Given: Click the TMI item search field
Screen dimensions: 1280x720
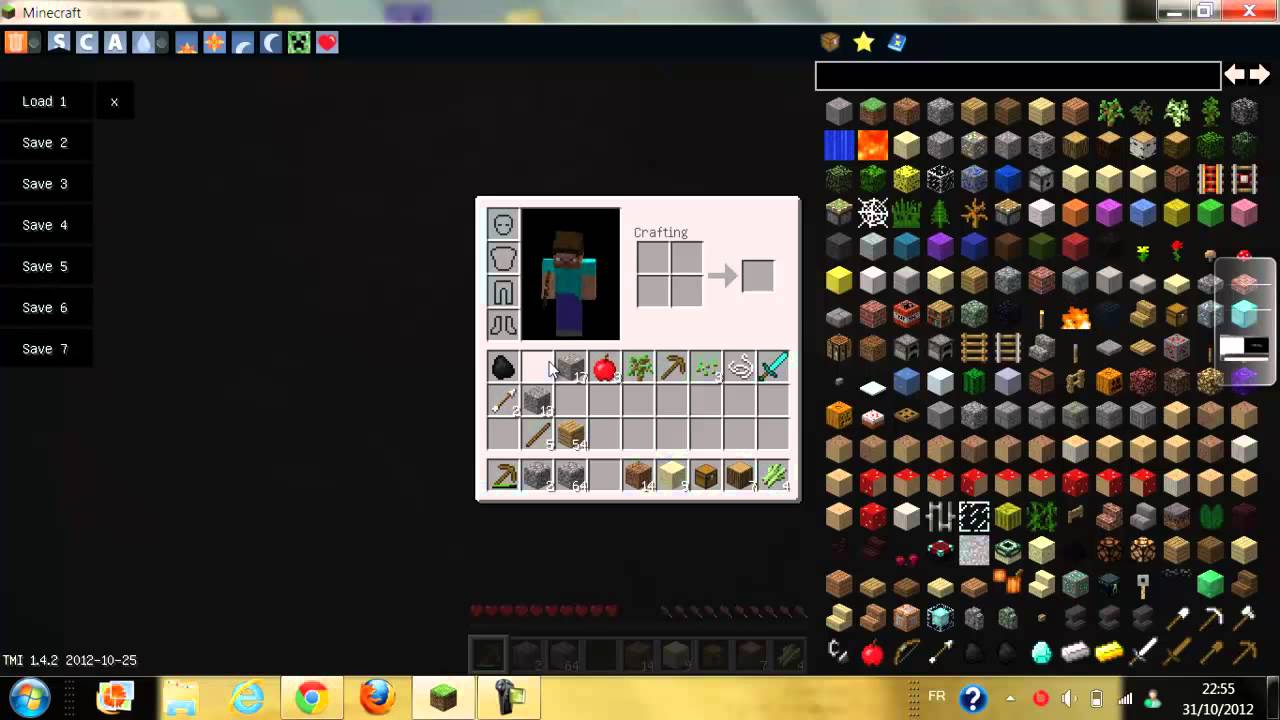Looking at the screenshot, I should [1018, 75].
